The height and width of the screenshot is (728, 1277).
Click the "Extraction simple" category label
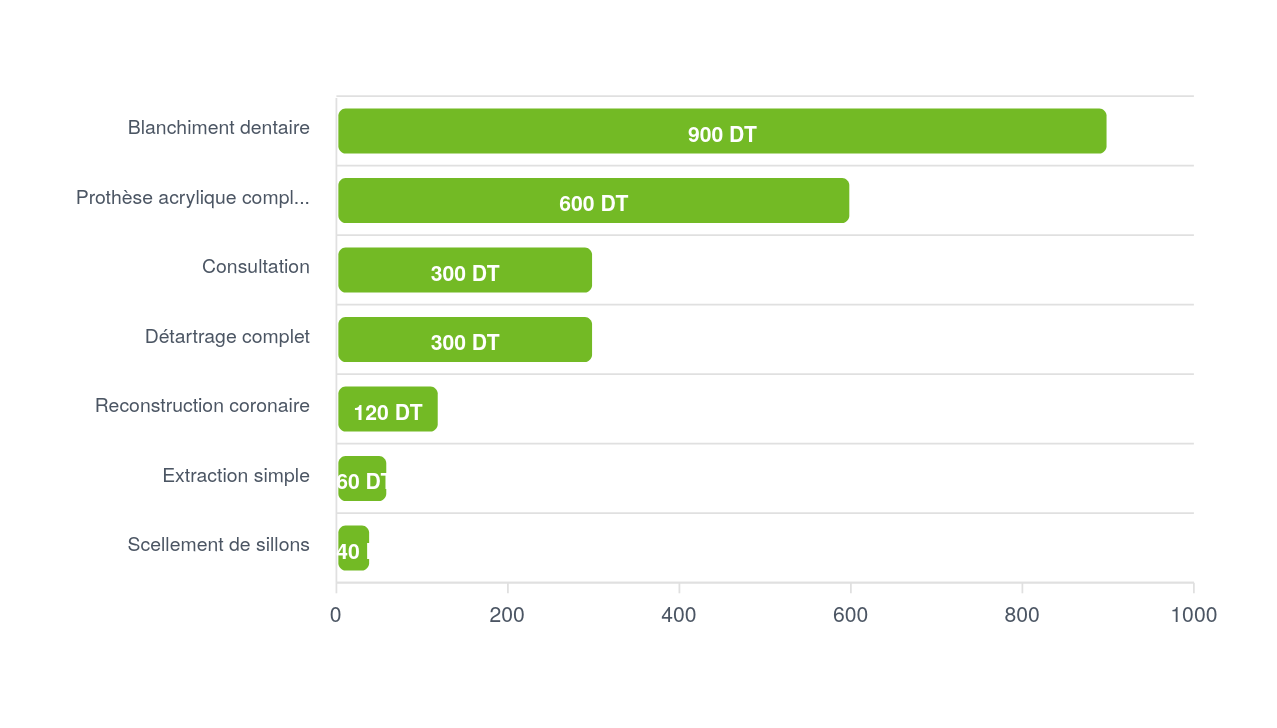tap(236, 476)
